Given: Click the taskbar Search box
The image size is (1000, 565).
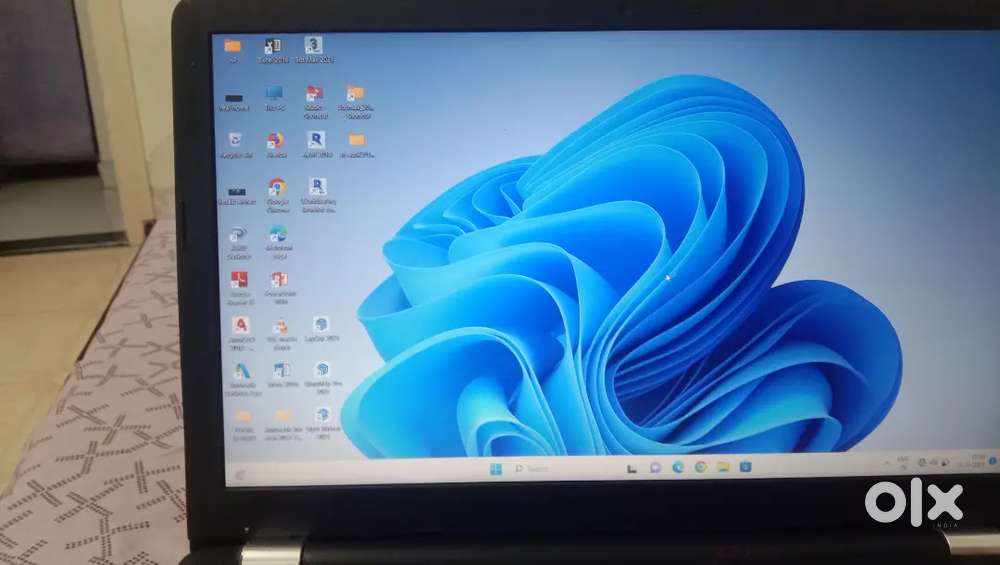Looking at the screenshot, I should click(534, 469).
